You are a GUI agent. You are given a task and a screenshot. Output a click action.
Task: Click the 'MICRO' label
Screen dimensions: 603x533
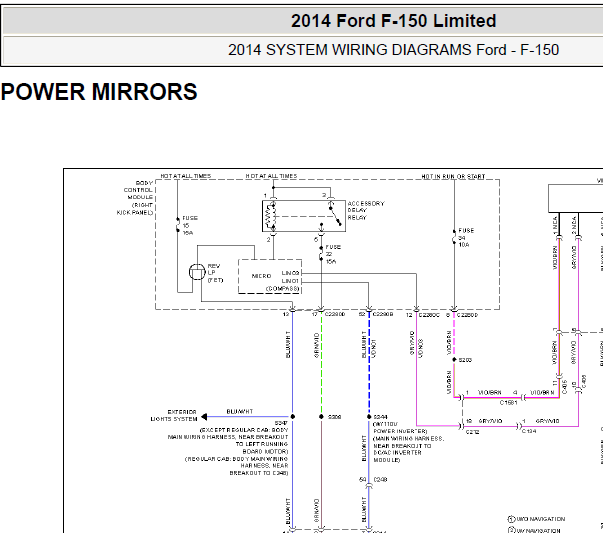coord(261,276)
